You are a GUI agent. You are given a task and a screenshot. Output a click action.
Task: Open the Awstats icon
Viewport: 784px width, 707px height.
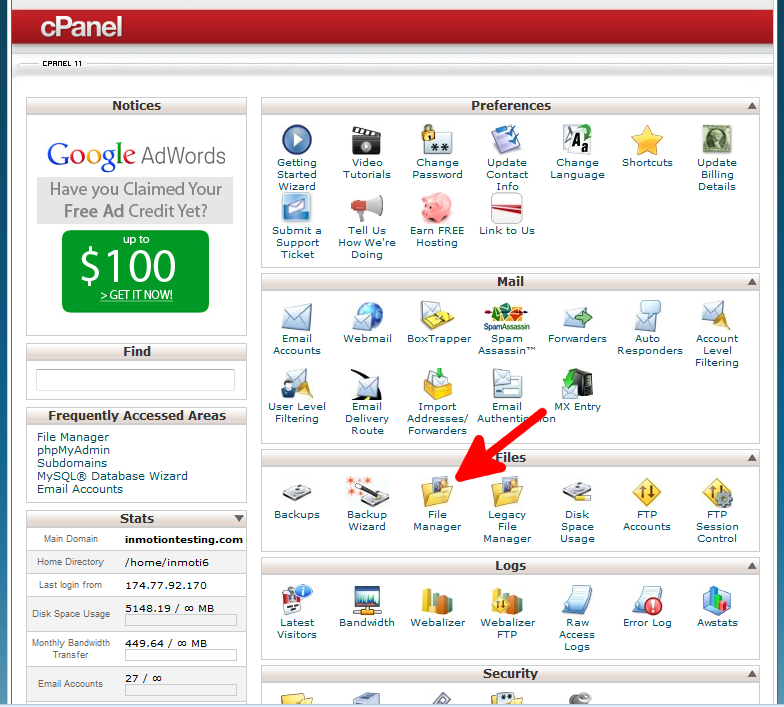tap(717, 600)
